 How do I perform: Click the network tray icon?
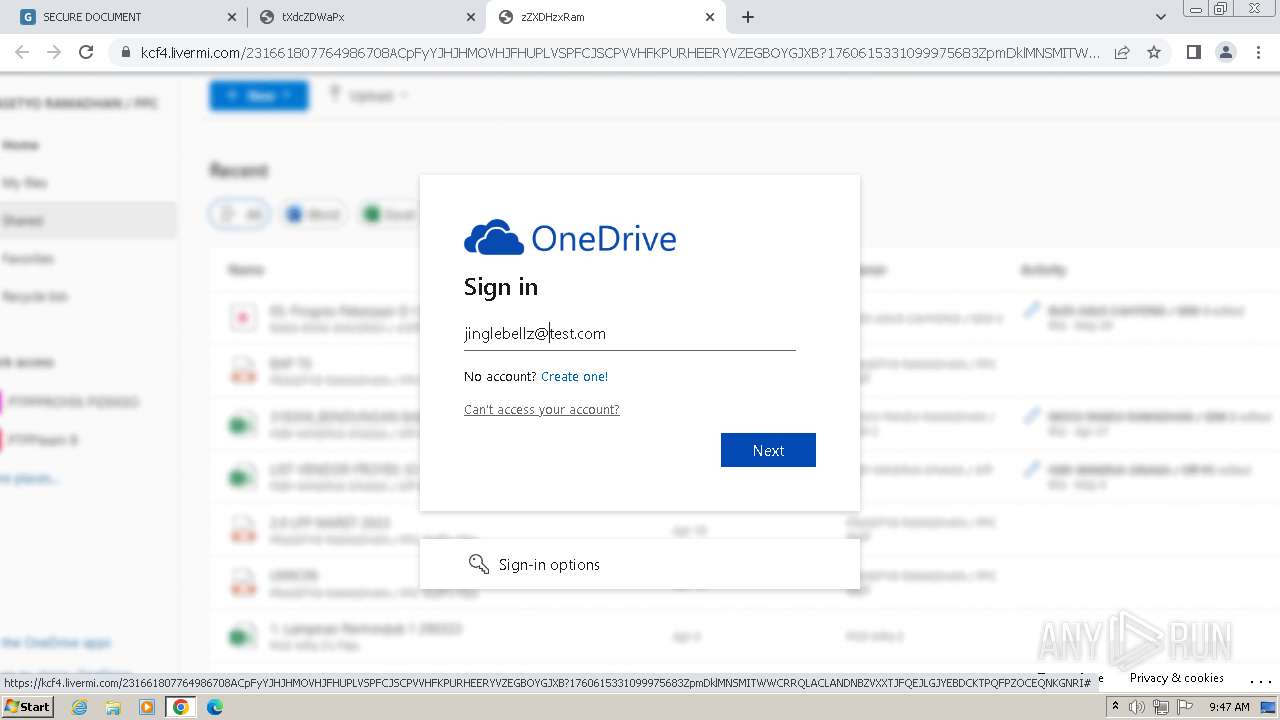[1161, 707]
